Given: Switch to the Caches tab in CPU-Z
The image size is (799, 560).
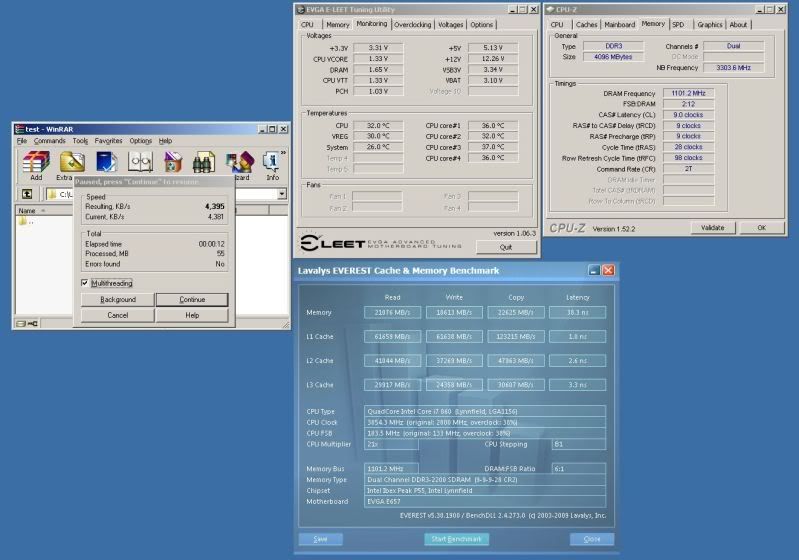Looking at the screenshot, I should click(x=587, y=24).
